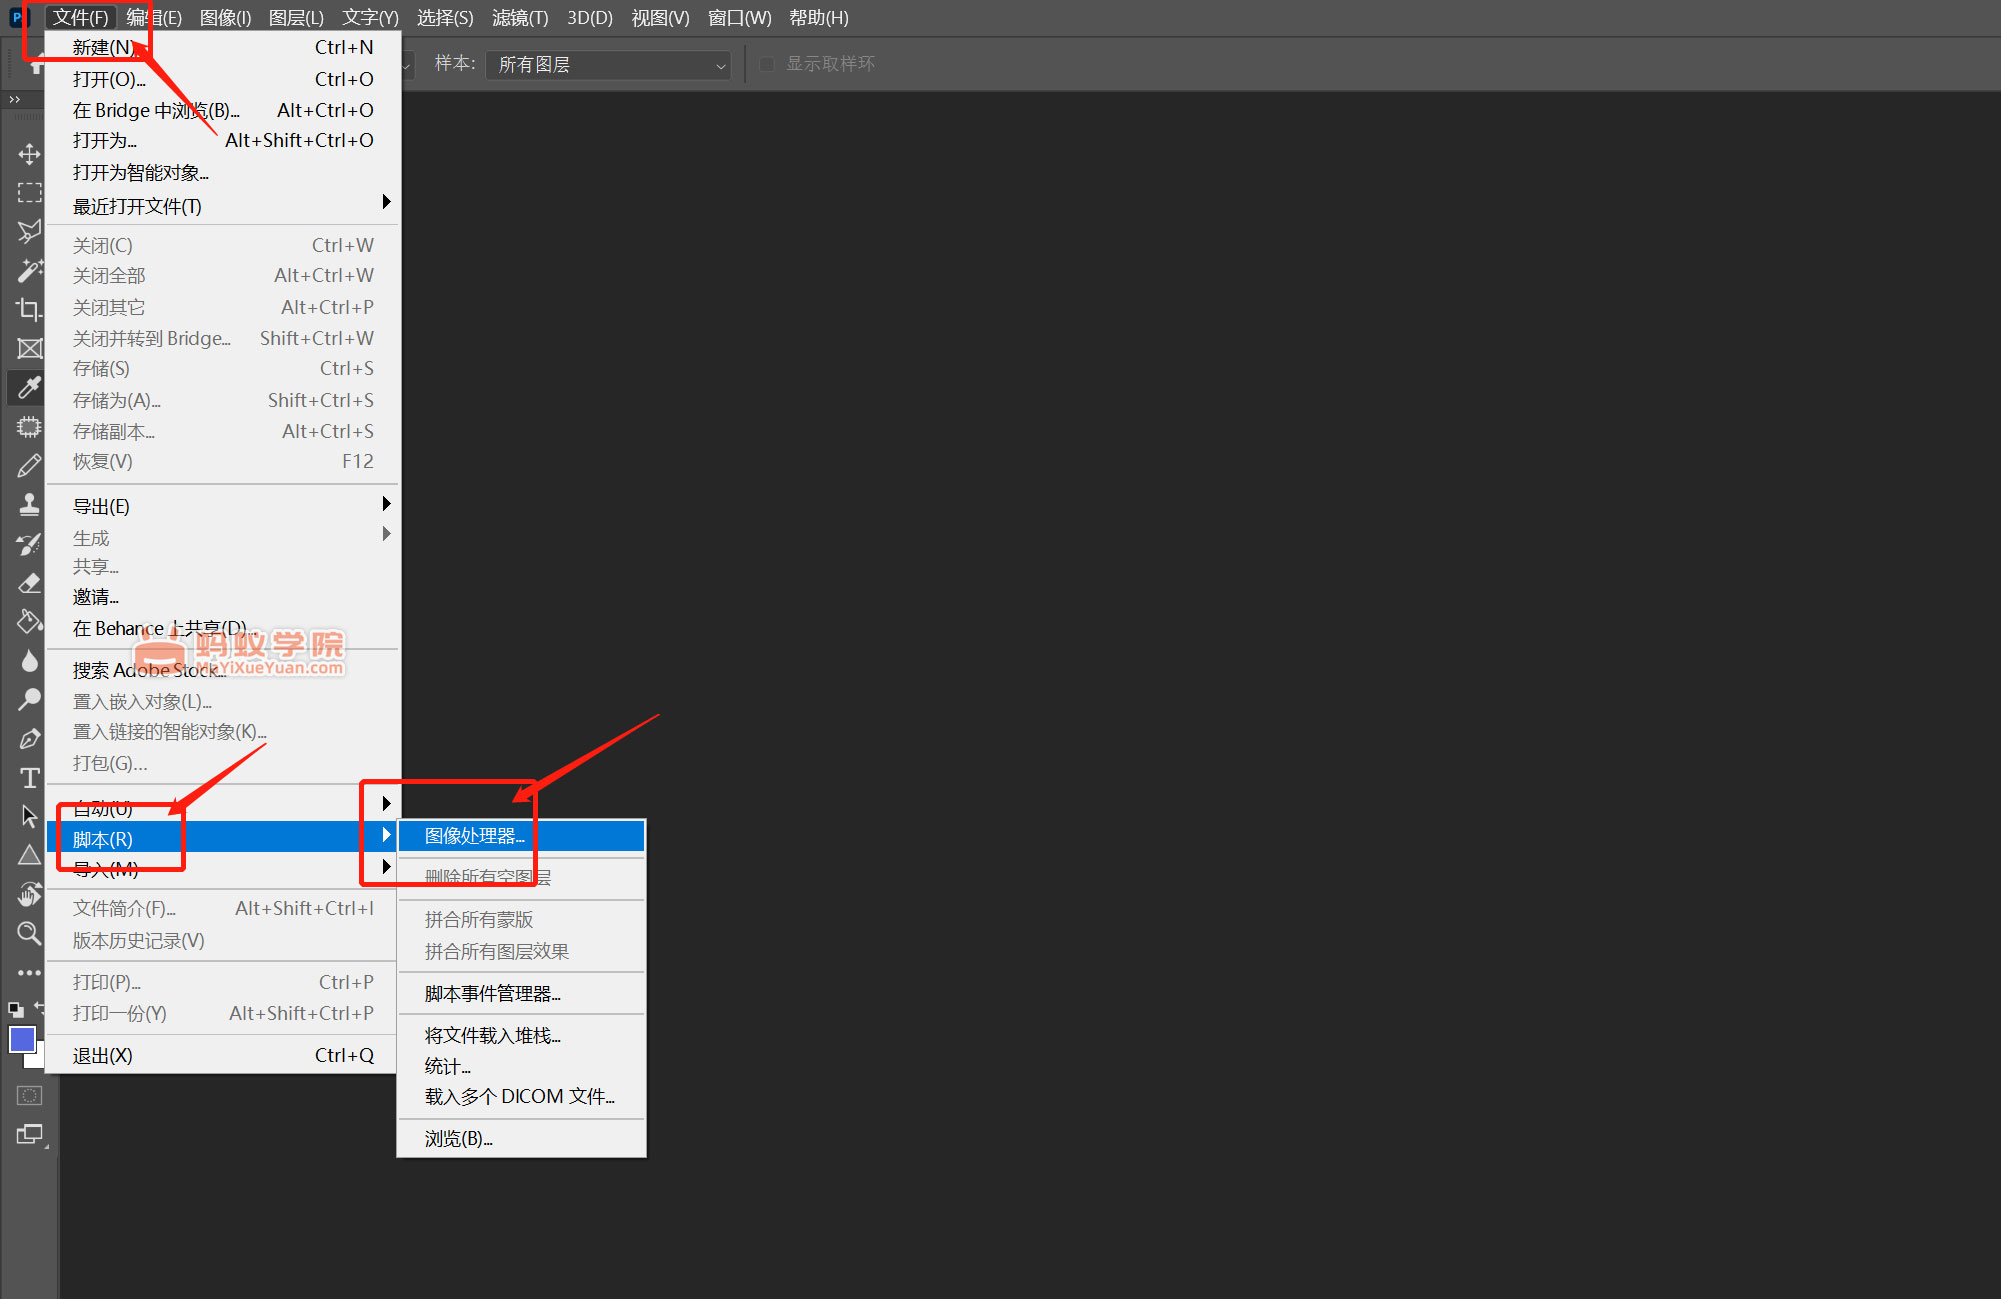The image size is (2001, 1299).
Task: Select the Eraser tool
Action: tap(29, 583)
